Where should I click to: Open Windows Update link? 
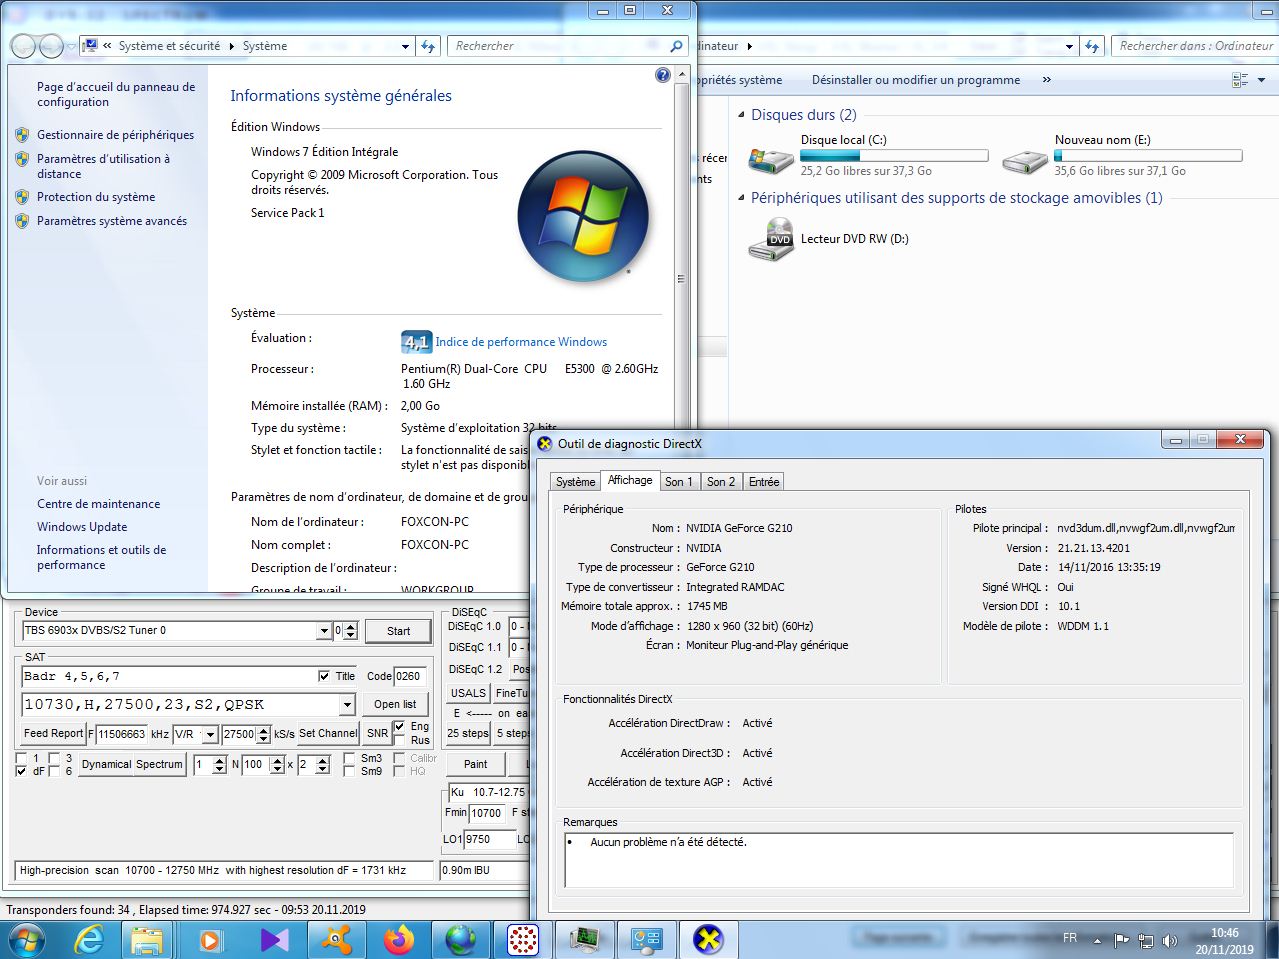[82, 527]
